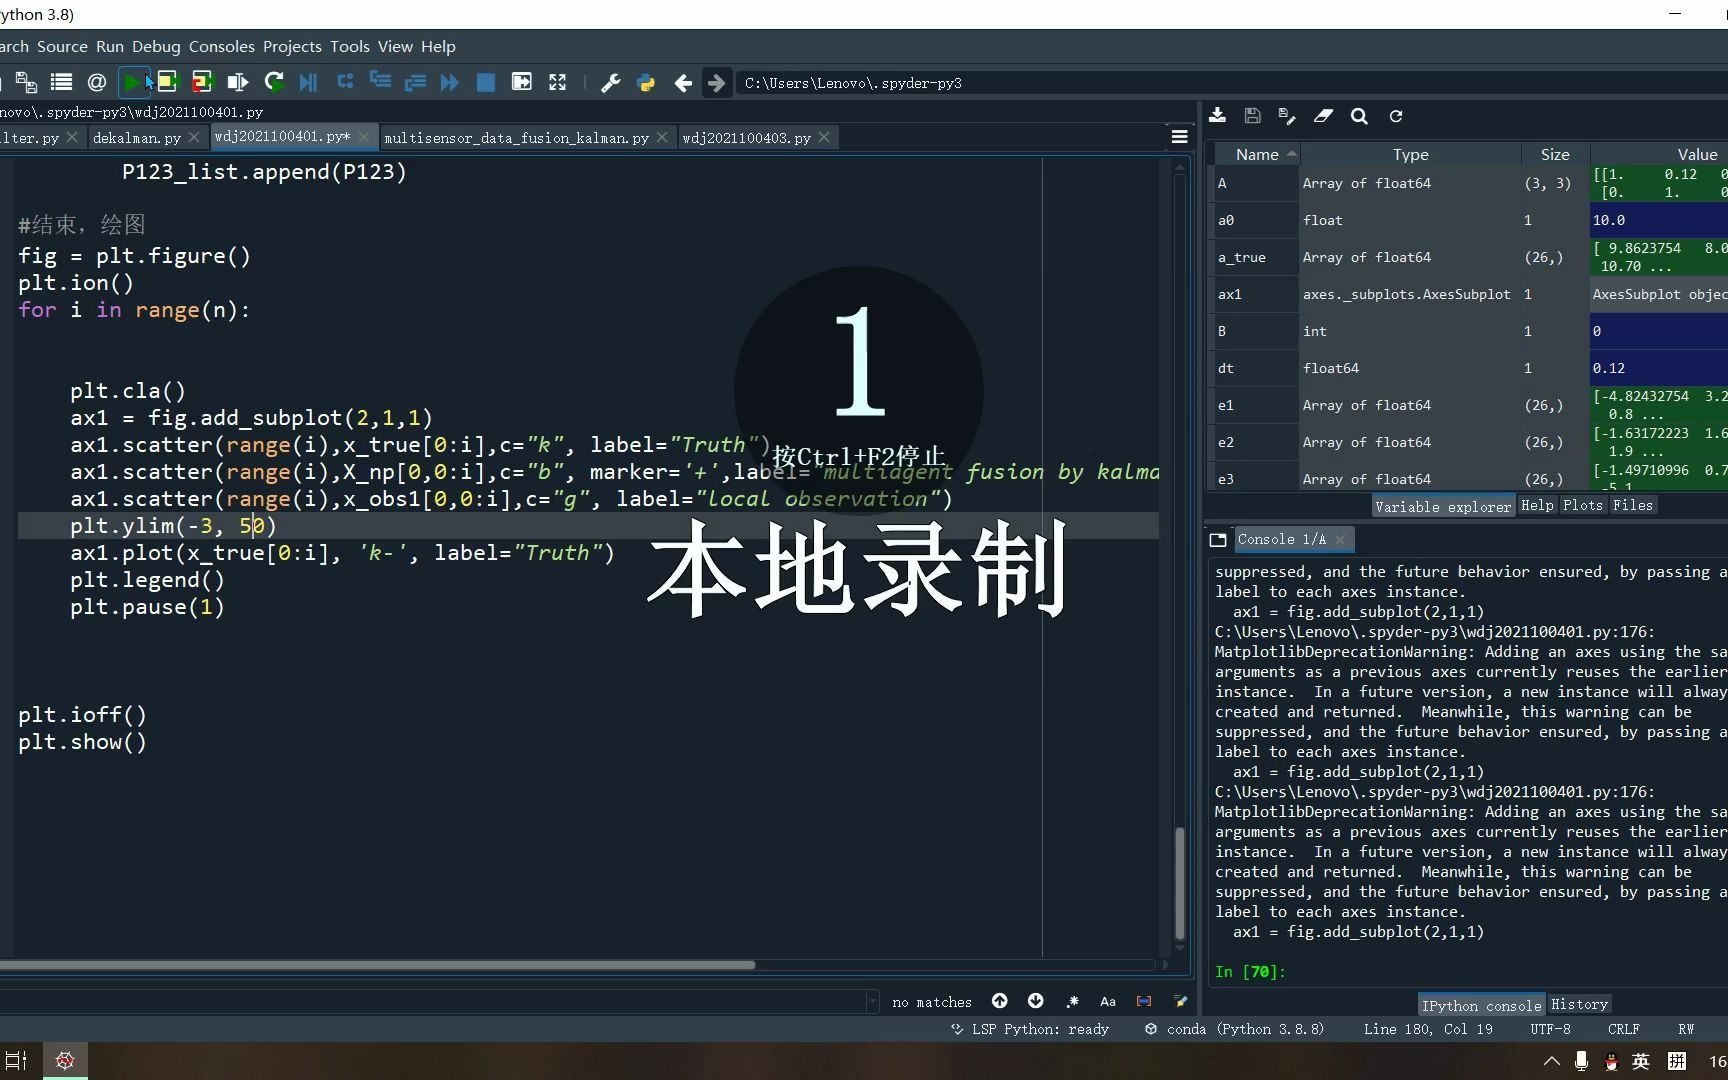This screenshot has height=1080, width=1728.
Task: Switch to the dekalman.py editor tab
Action: [138, 137]
